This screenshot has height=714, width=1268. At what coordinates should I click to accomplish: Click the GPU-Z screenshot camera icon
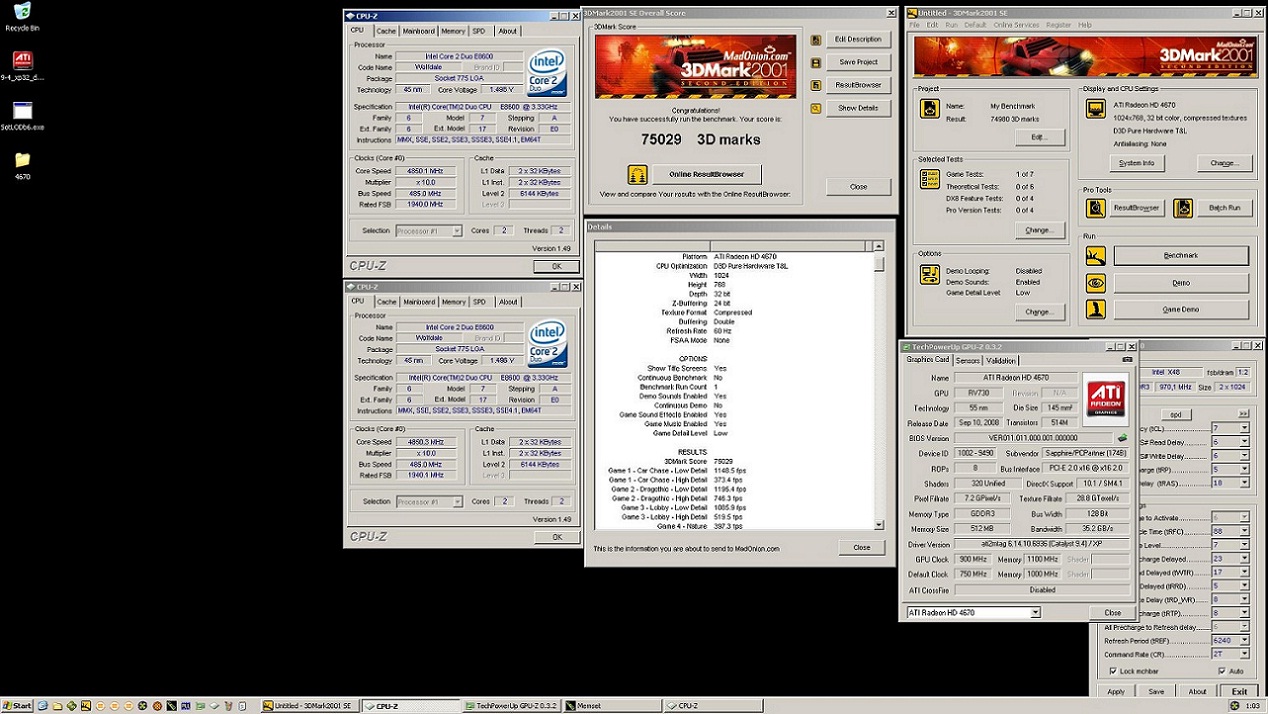(x=1127, y=360)
